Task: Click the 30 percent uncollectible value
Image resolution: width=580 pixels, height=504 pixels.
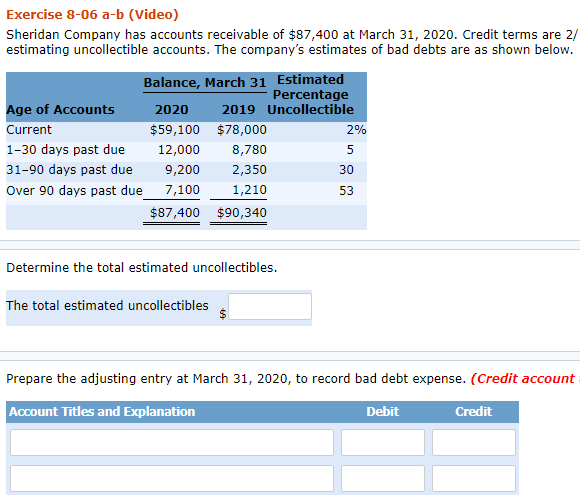Action: click(346, 170)
